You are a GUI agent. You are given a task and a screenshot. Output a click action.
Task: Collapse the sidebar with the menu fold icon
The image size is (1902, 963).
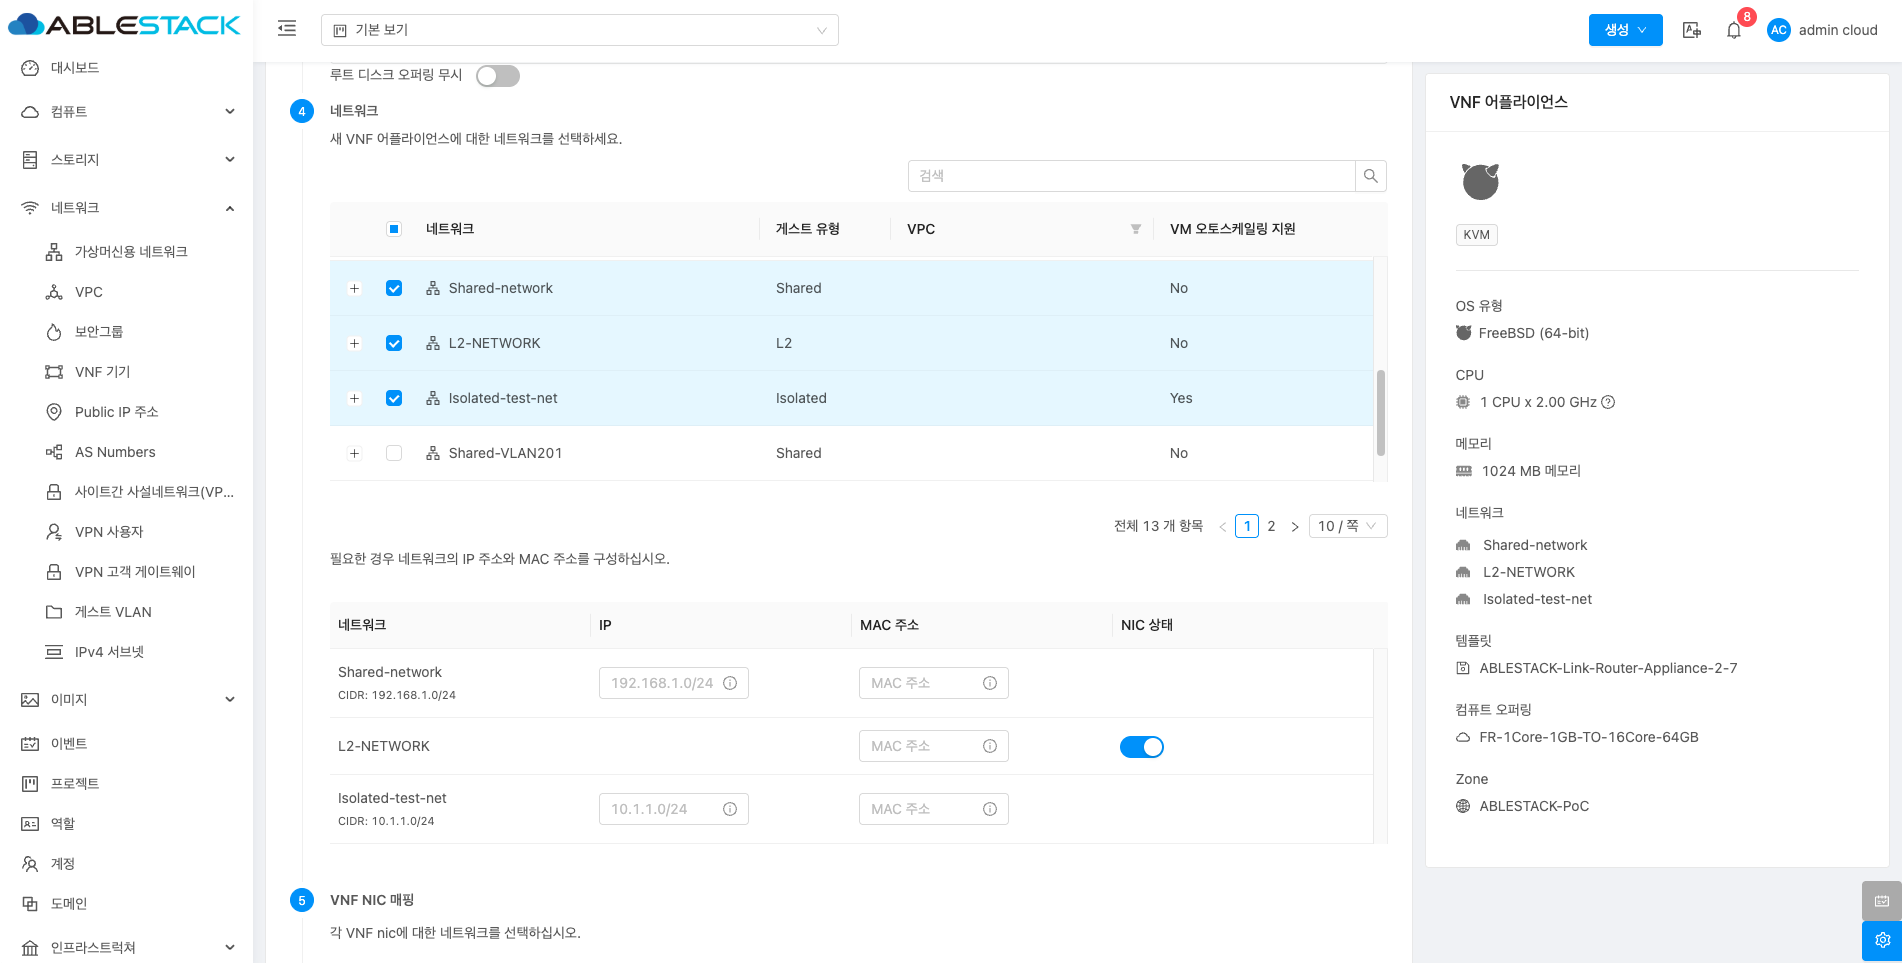(287, 29)
